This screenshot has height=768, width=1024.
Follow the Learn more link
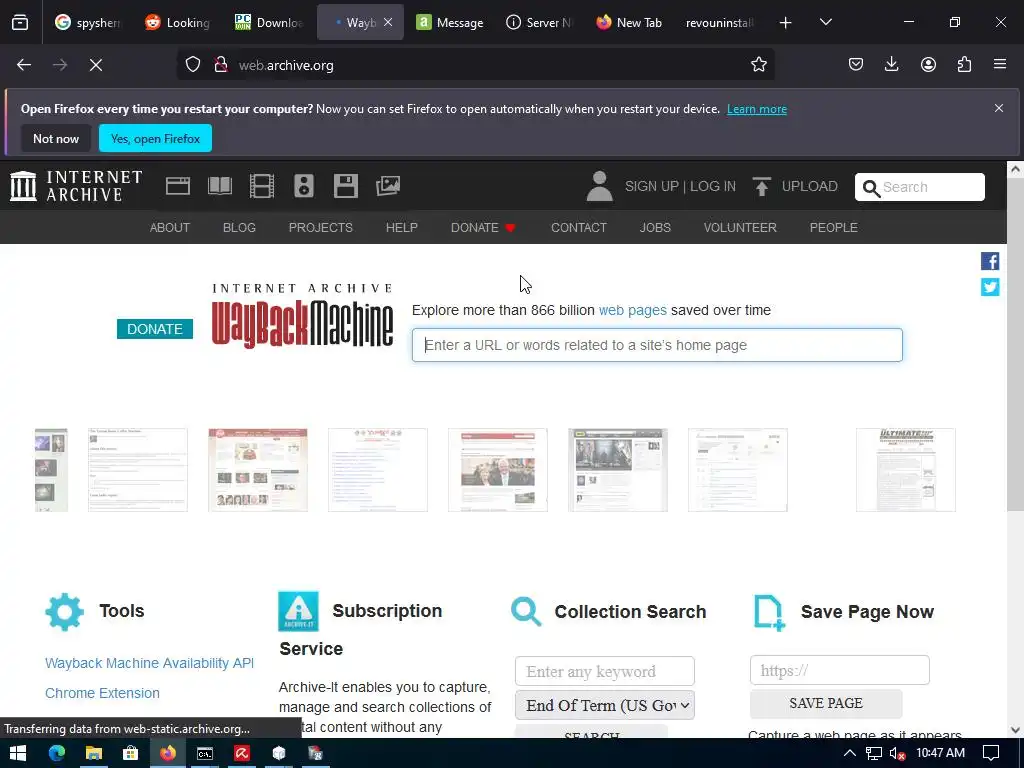point(757,109)
